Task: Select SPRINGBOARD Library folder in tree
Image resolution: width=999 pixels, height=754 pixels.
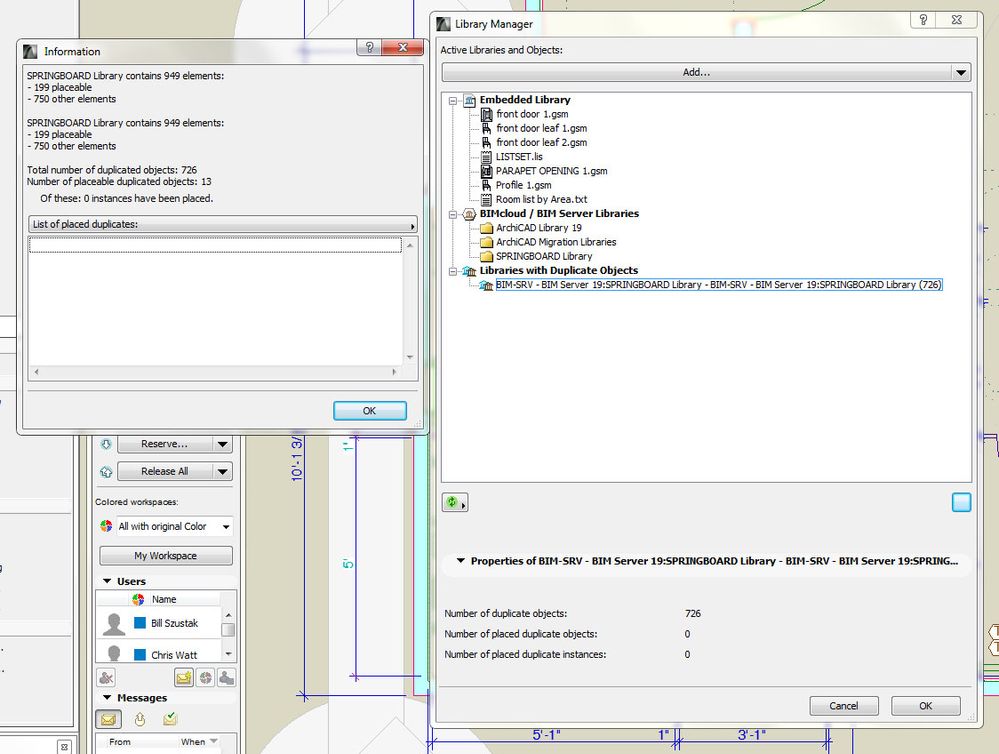Action: [543, 256]
